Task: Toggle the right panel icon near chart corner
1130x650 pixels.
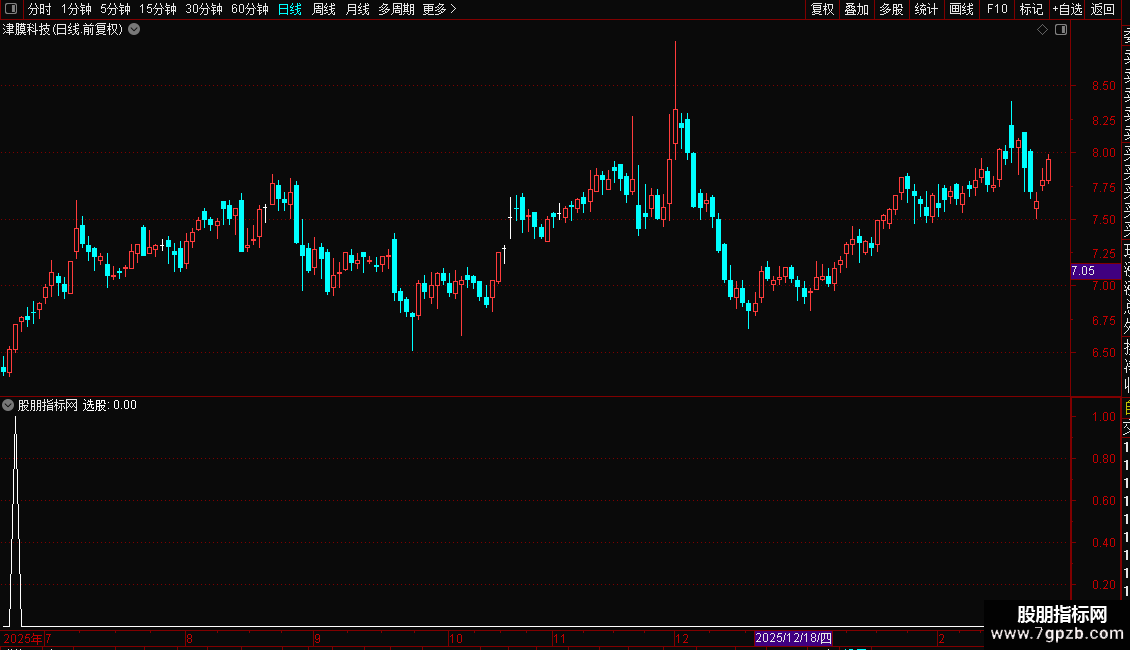Action: point(1061,30)
